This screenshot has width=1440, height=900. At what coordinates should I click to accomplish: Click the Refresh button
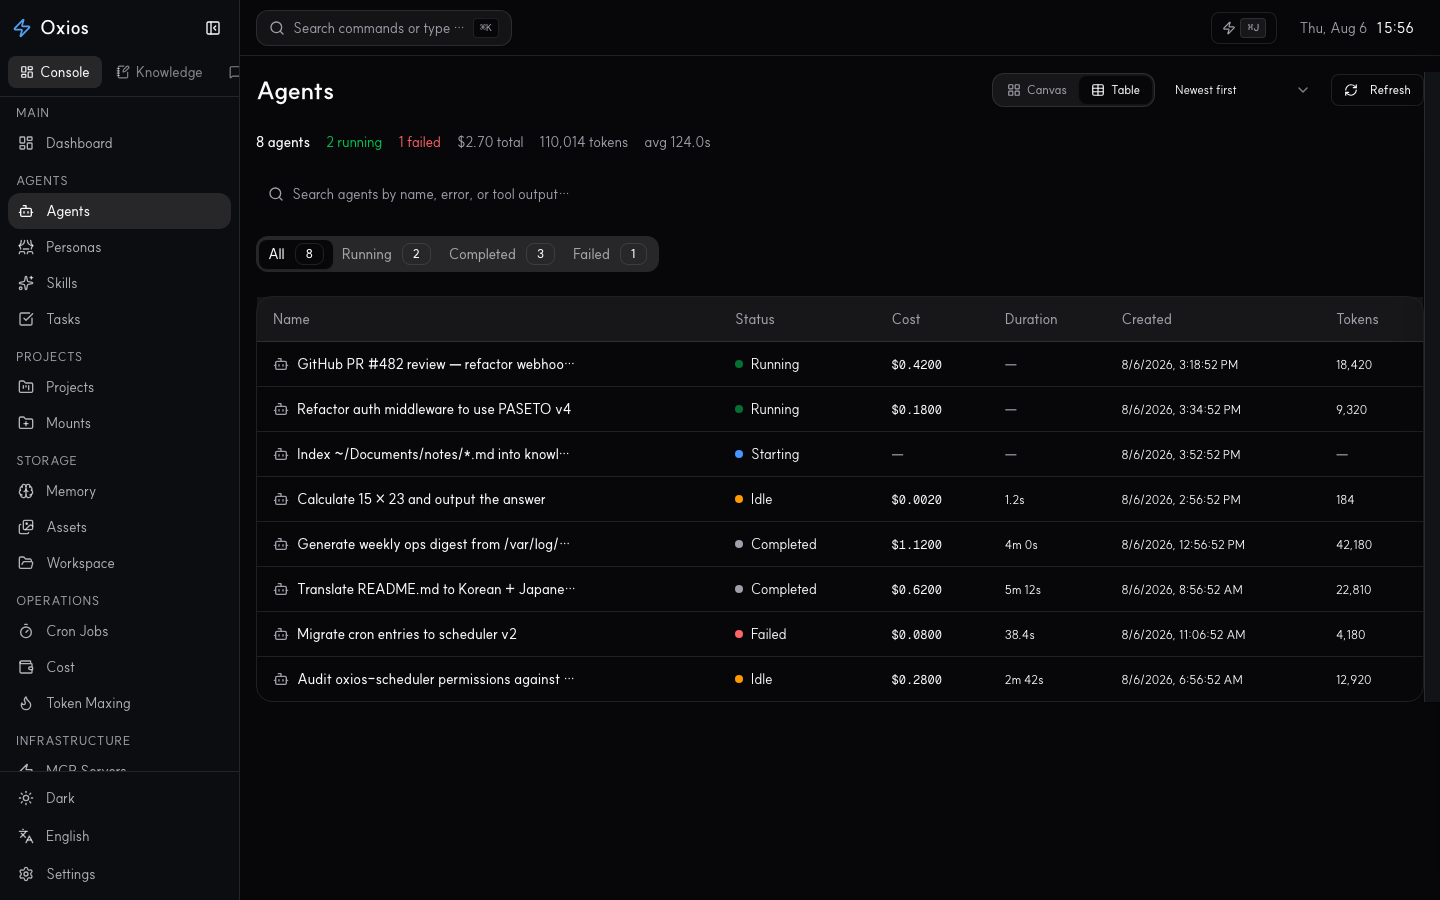tap(1377, 90)
